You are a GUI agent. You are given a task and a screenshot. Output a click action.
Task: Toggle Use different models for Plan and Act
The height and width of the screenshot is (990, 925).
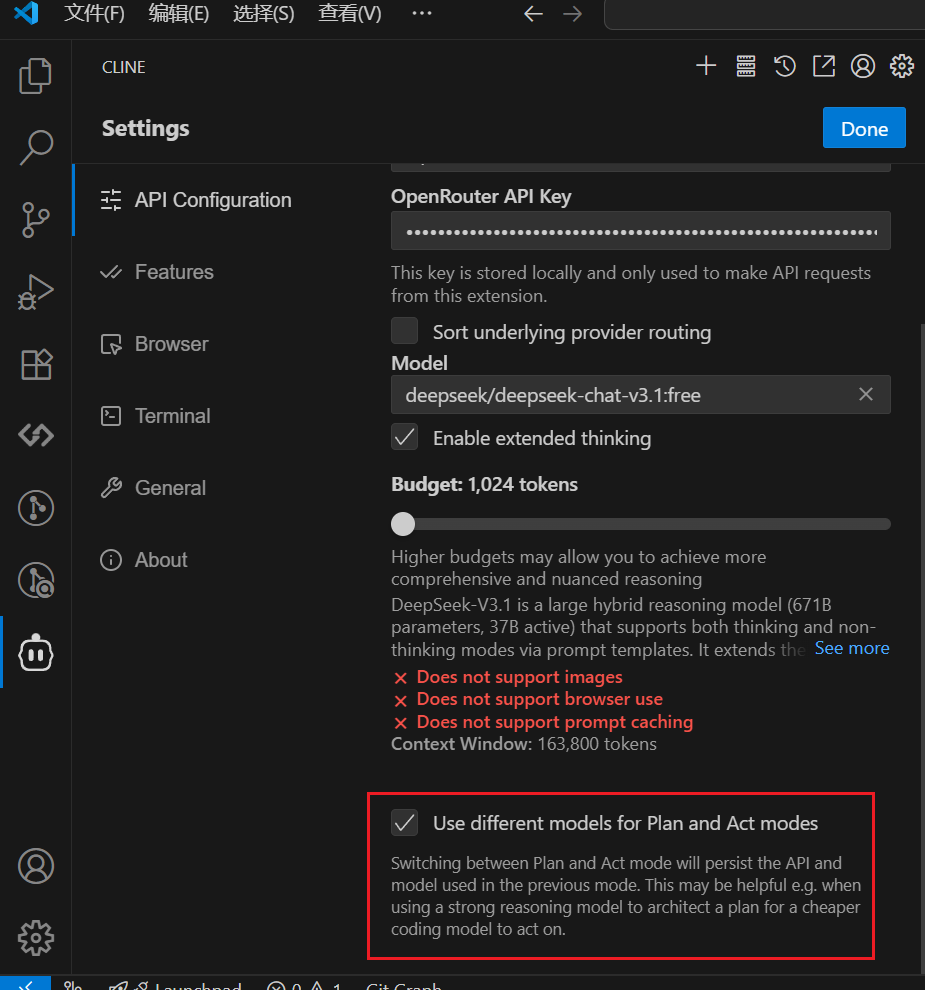pos(404,823)
